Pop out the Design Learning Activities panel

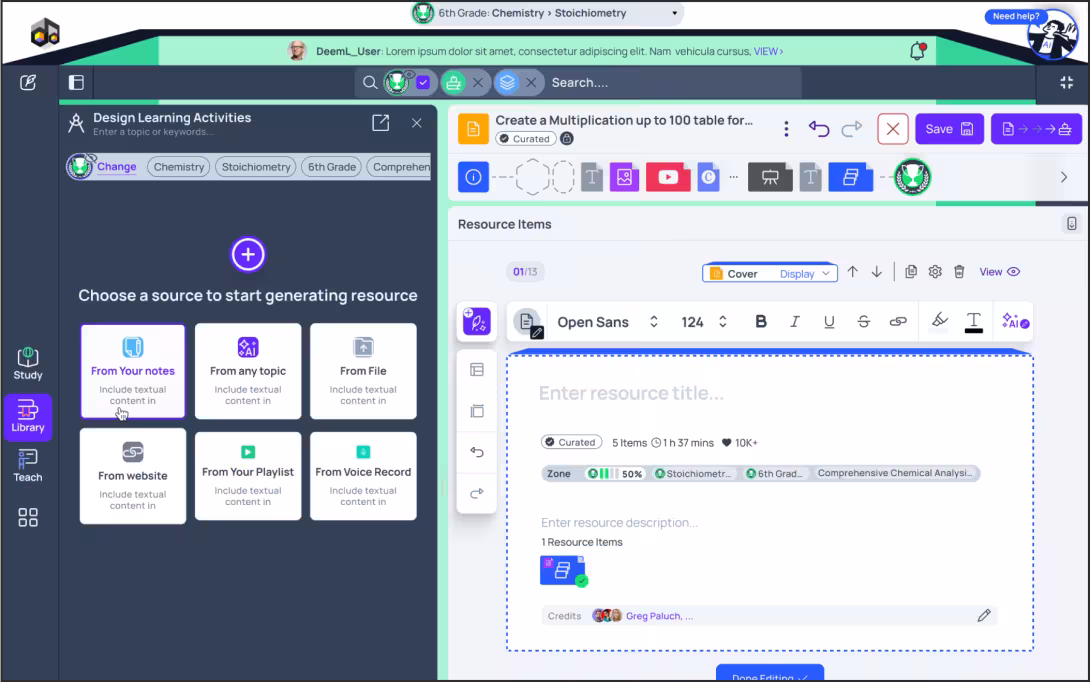[x=380, y=123]
